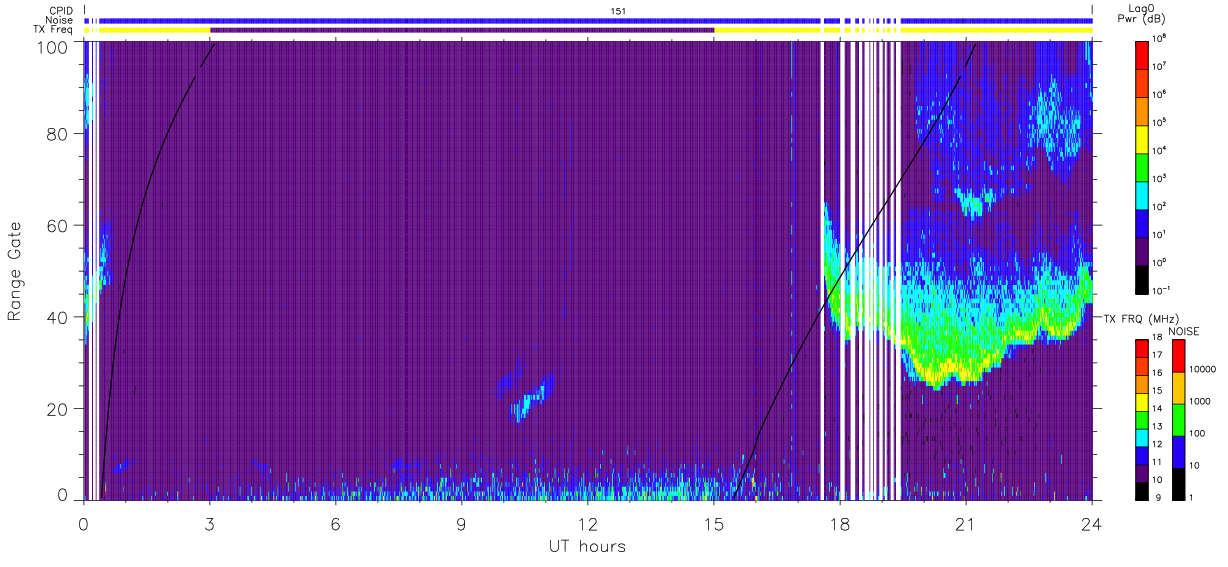The height and width of the screenshot is (567, 1228).
Task: Select the 'TX Freq' row label
Action: (53, 30)
